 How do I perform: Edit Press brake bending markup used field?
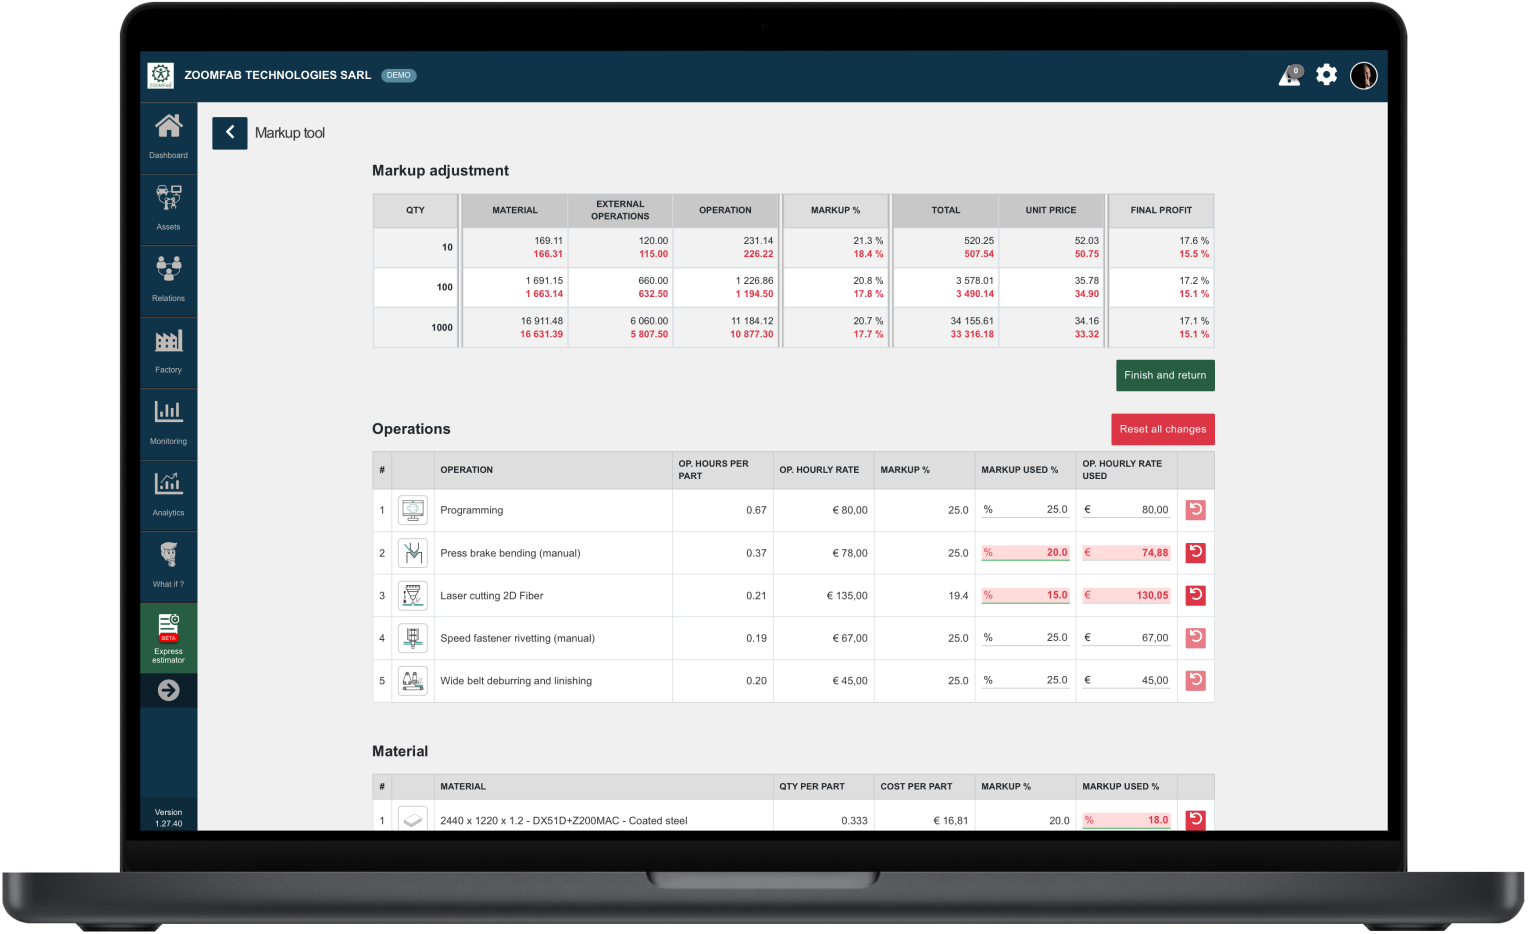pyautogui.click(x=1025, y=552)
